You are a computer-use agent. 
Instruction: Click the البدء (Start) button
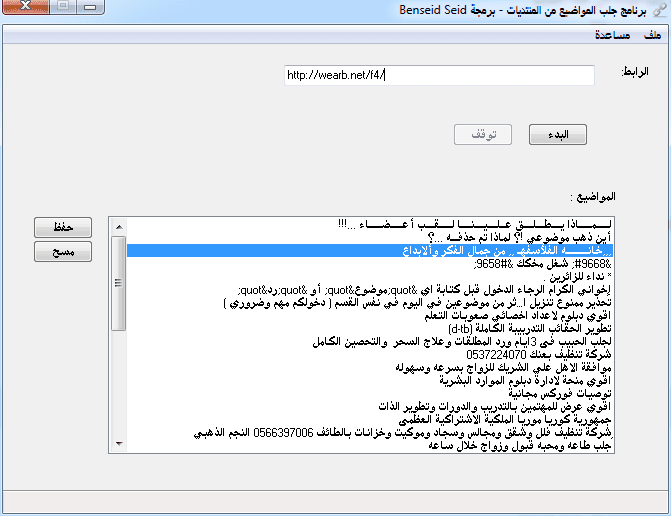[x=558, y=135]
